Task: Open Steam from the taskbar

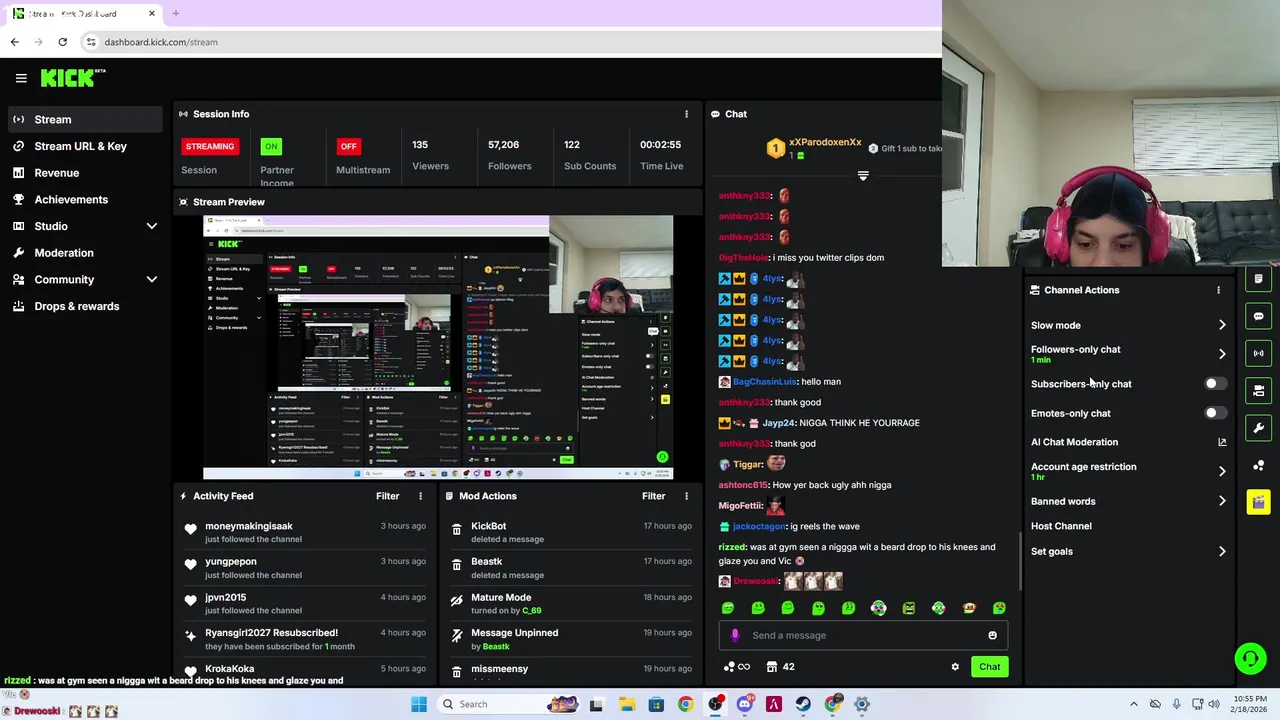Action: point(803,704)
